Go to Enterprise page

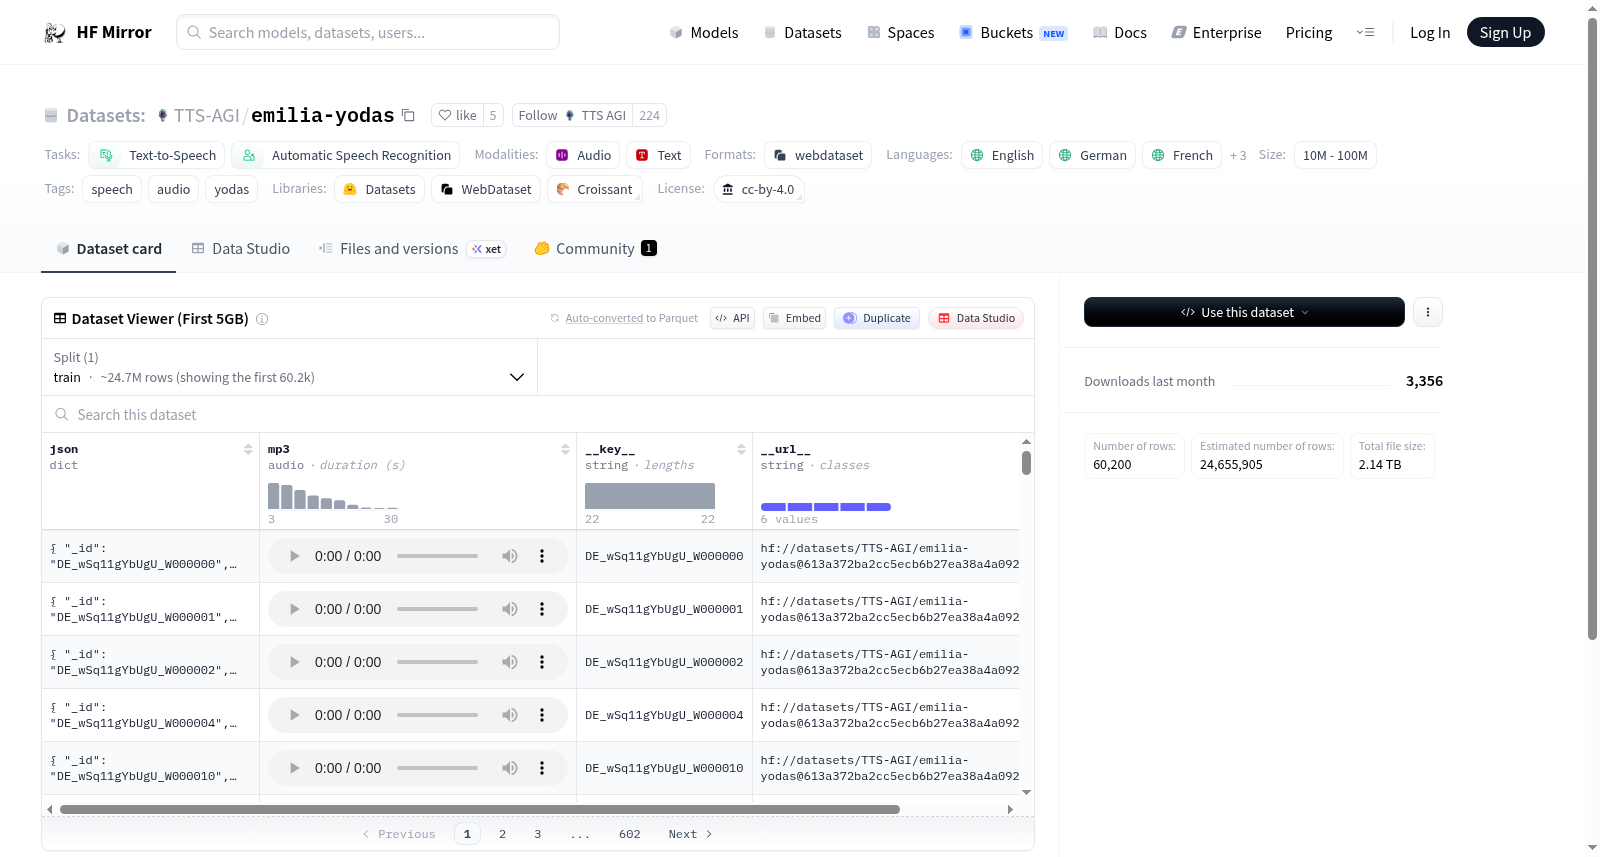(1216, 33)
